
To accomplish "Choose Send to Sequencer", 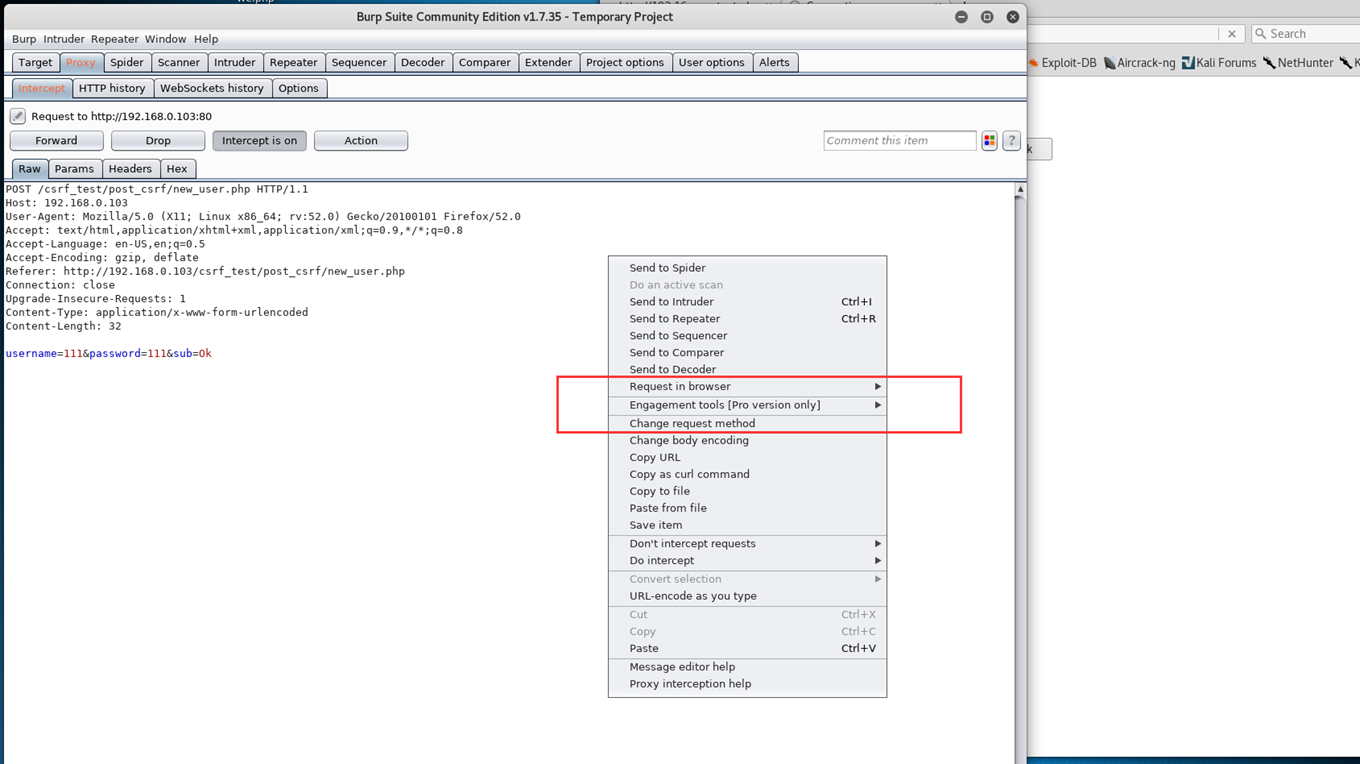I will click(747, 336).
